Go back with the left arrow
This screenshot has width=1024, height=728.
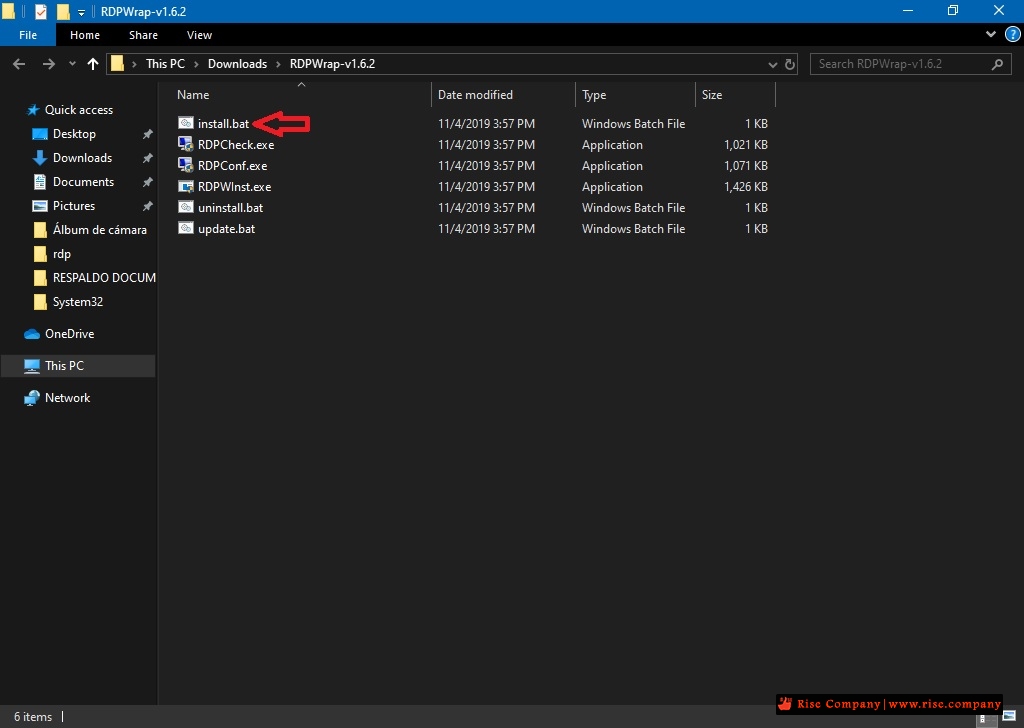19,64
